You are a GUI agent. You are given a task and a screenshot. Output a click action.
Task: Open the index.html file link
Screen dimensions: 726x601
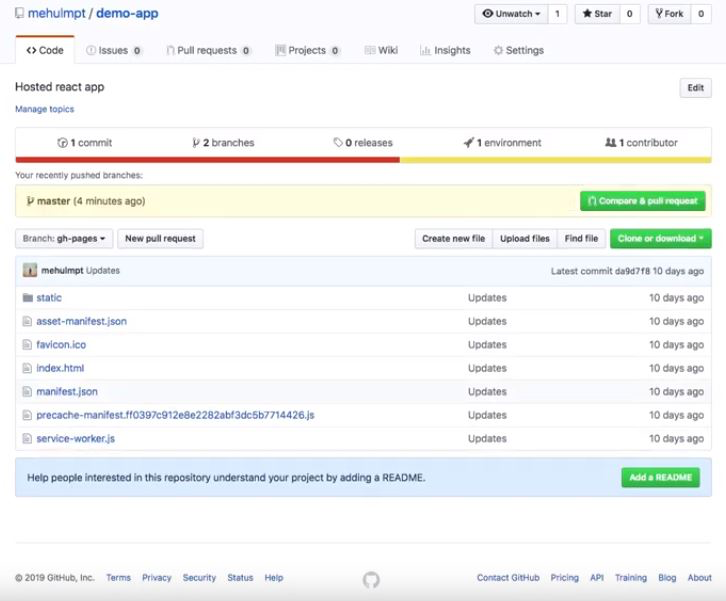pos(60,368)
